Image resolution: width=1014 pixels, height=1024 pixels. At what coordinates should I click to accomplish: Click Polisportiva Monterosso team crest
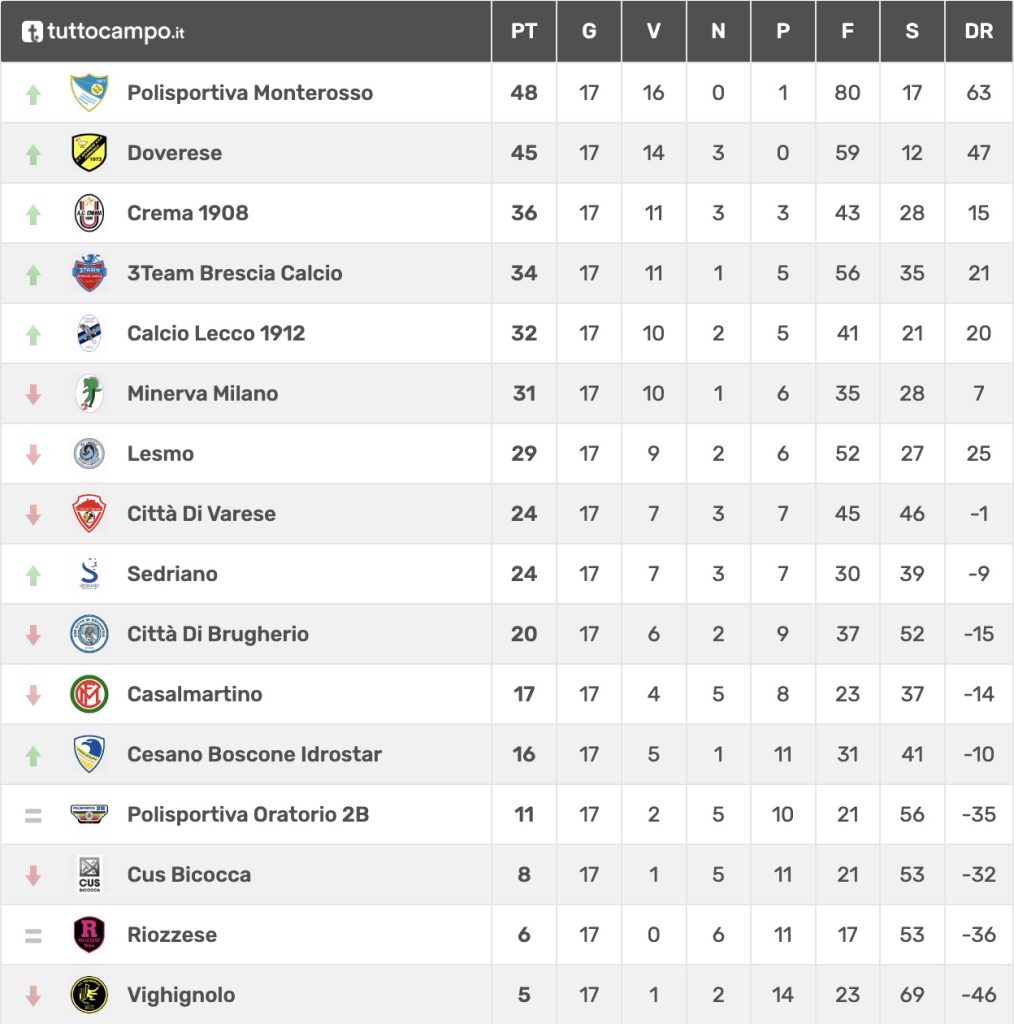(x=89, y=93)
